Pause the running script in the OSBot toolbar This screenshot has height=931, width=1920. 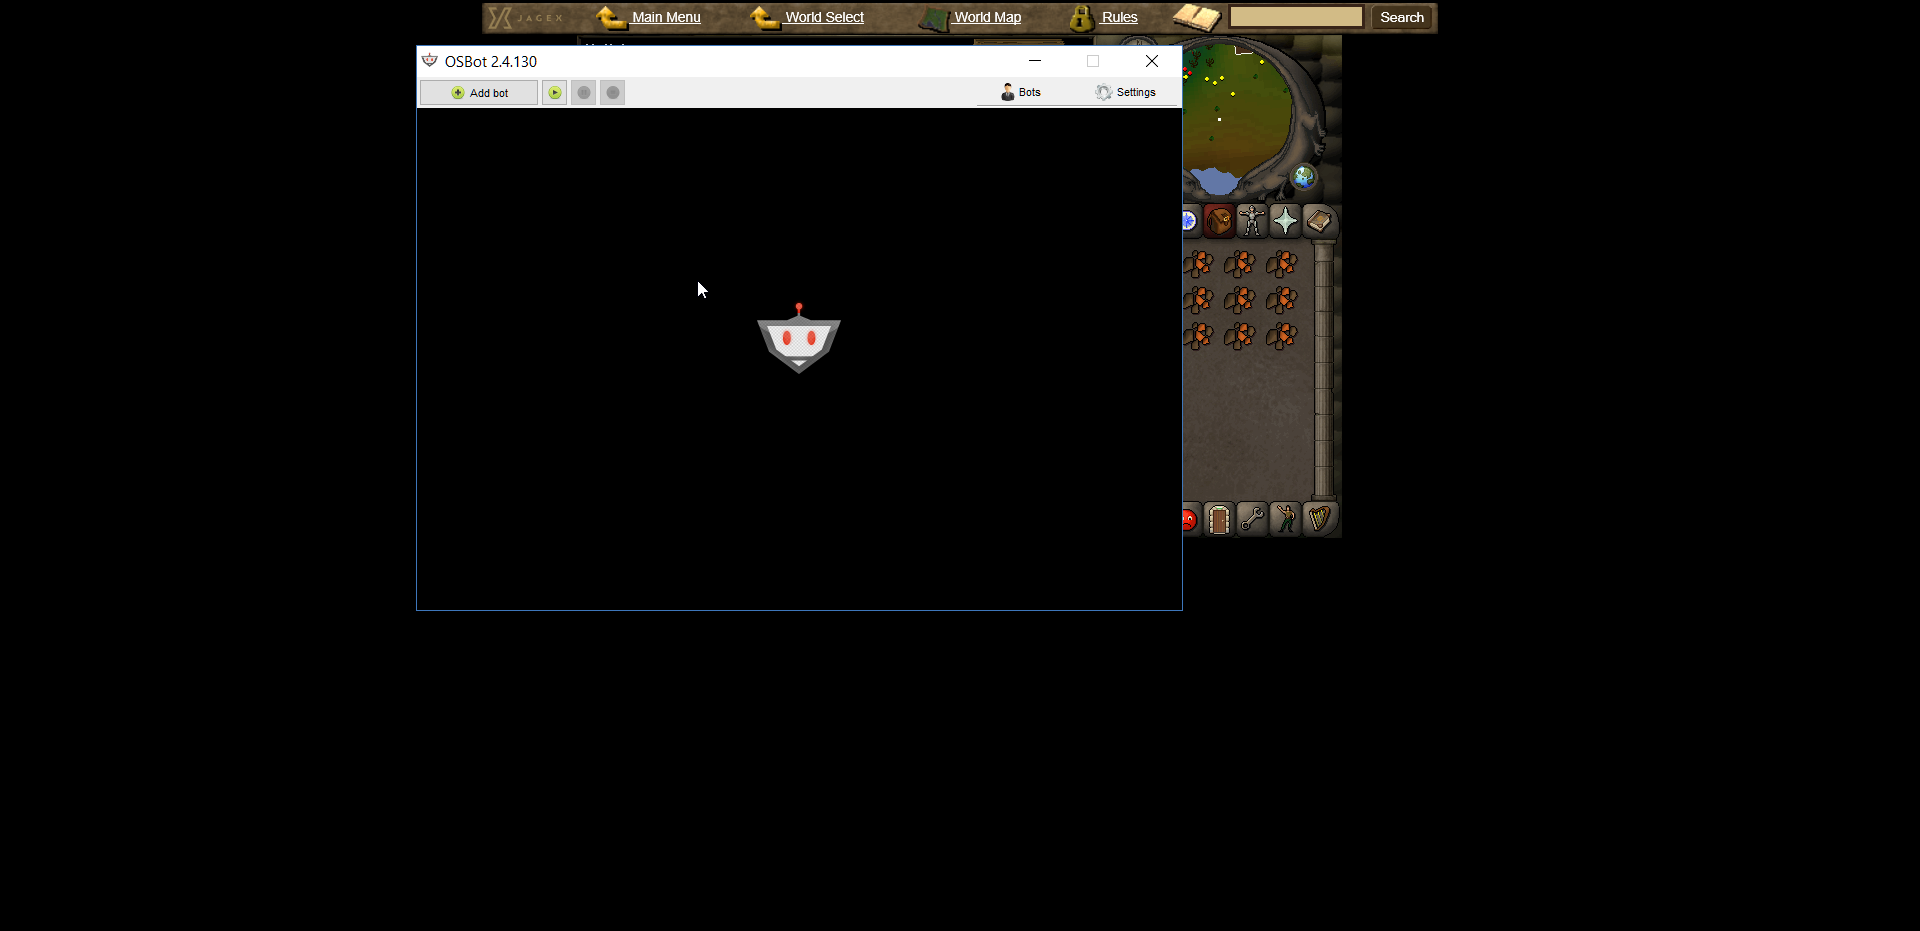point(584,93)
